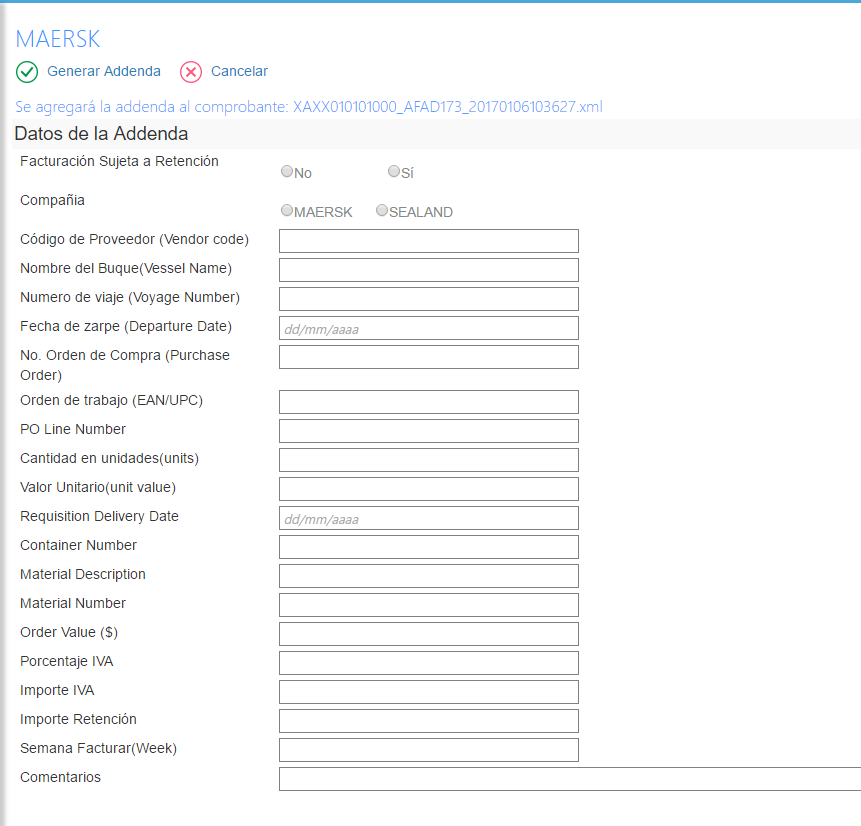
Task: Click the Compañia label
Action: click(x=52, y=200)
